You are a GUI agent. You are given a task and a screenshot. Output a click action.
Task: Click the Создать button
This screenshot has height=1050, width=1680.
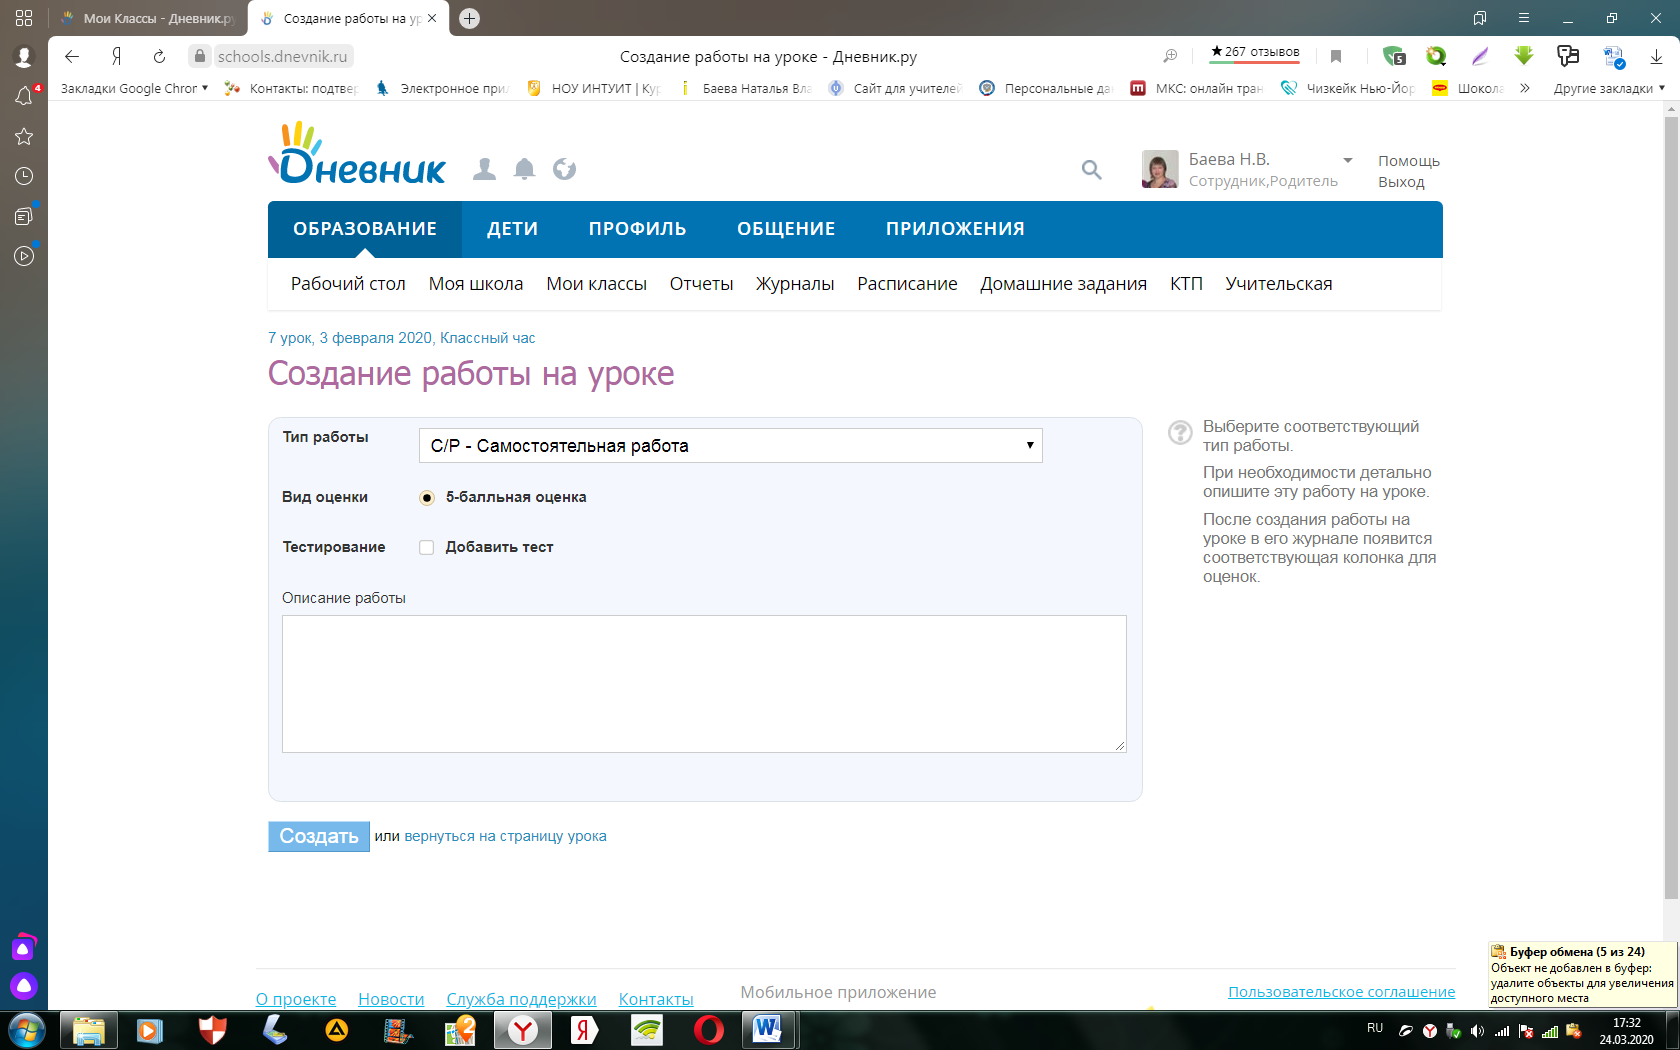319,836
